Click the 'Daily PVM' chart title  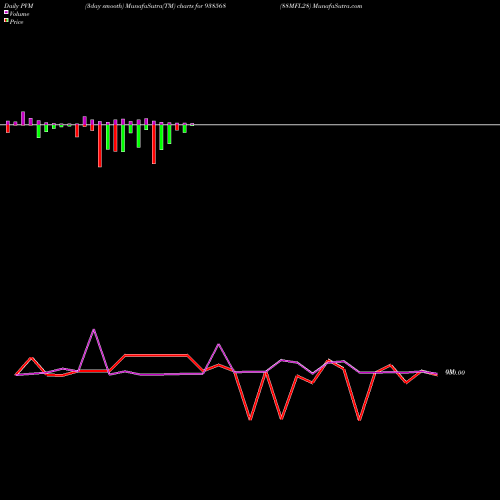click(x=19, y=6)
